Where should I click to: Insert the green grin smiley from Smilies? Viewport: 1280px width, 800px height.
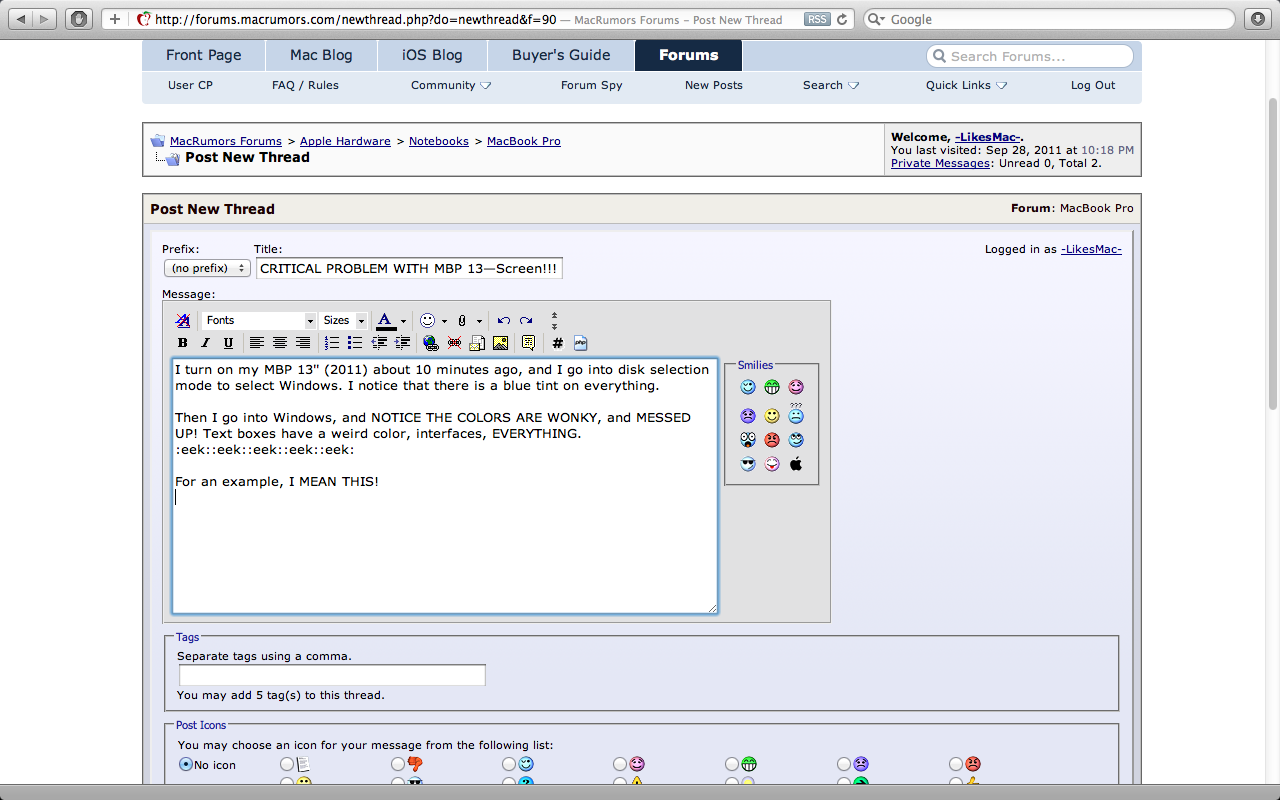[772, 387]
